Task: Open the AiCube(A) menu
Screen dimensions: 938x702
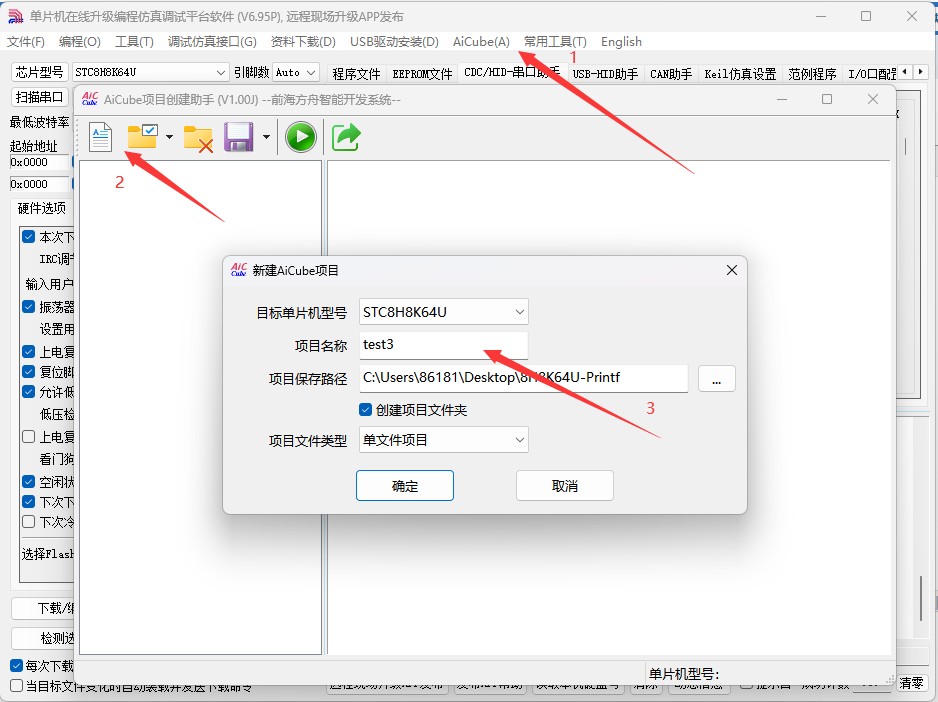Action: 481,42
